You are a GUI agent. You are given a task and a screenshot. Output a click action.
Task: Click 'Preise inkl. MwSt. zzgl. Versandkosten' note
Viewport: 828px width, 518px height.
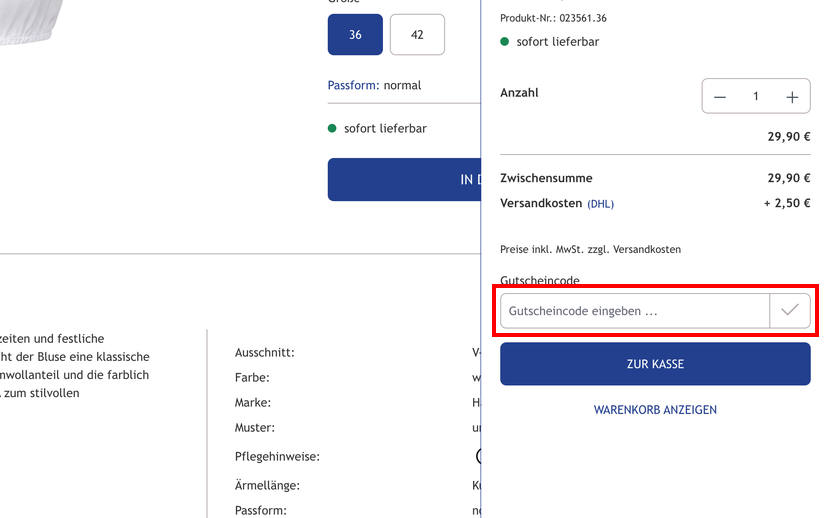point(590,249)
